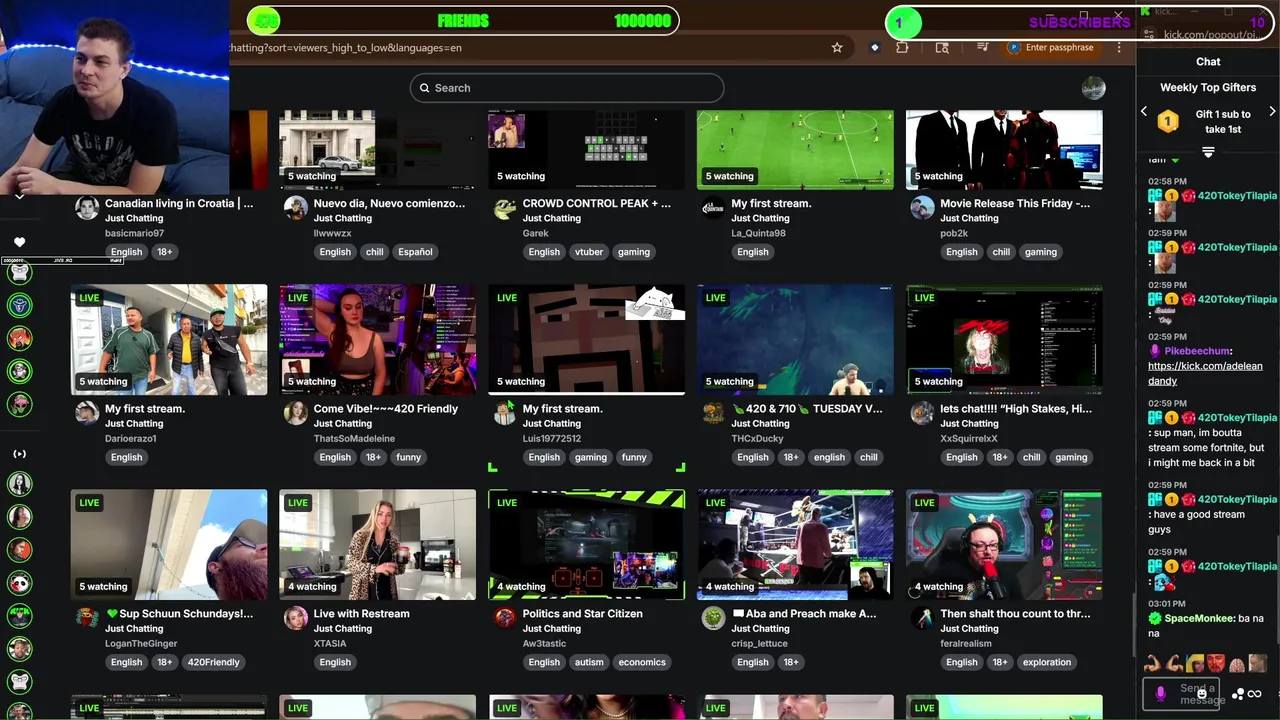This screenshot has width=1280, height=720.
Task: Insert the red face emote
Action: [1215, 663]
